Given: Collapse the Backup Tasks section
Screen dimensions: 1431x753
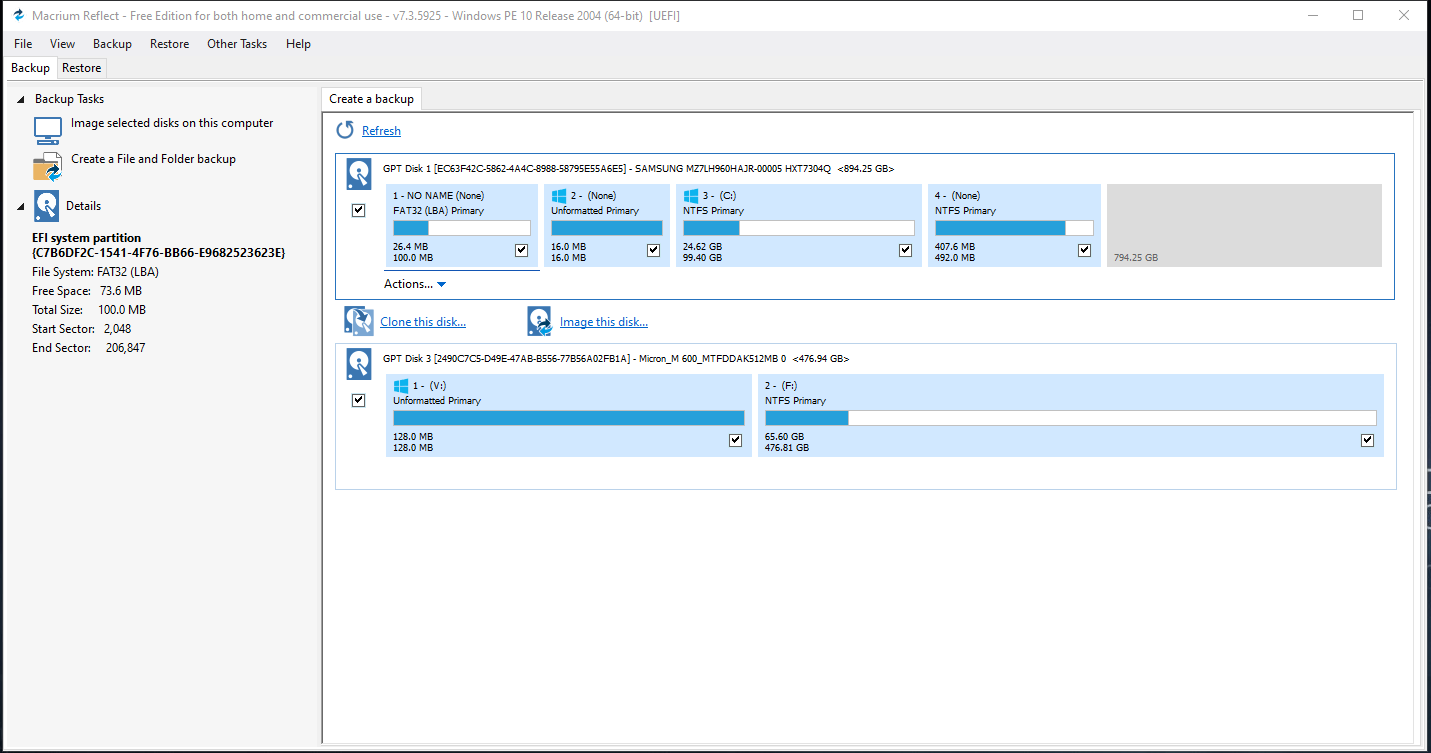Looking at the screenshot, I should click(x=21, y=100).
